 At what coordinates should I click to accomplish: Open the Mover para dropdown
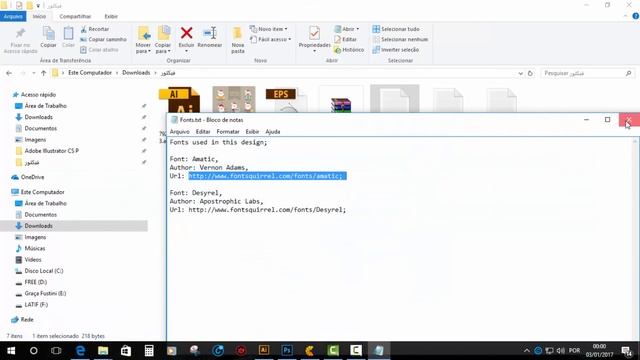(x=143, y=48)
